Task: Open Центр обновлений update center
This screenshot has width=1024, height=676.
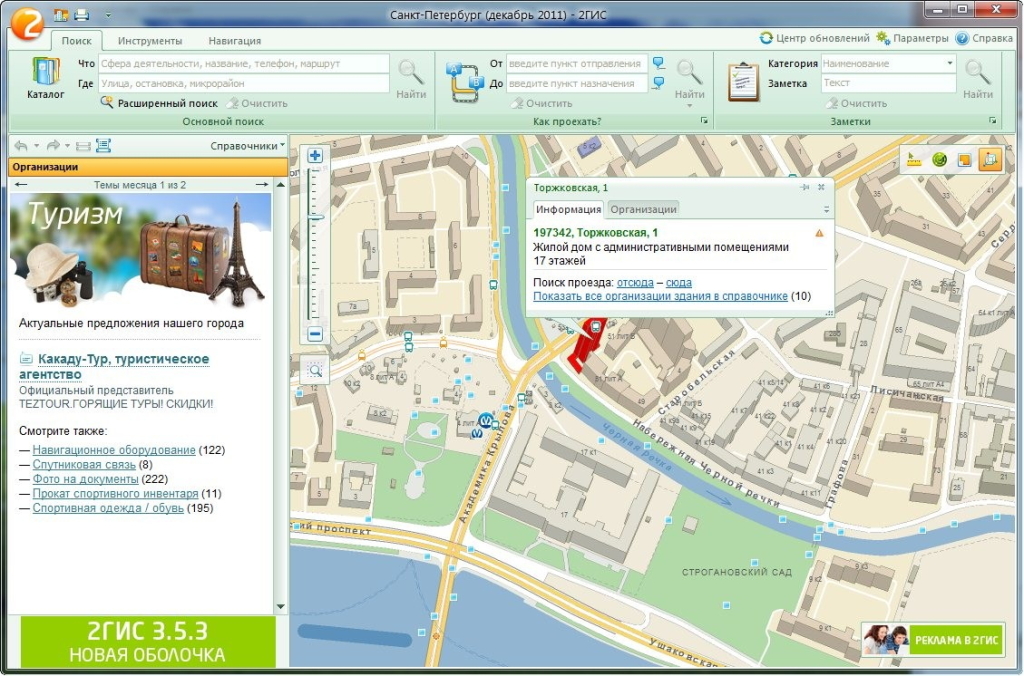Action: [814, 38]
